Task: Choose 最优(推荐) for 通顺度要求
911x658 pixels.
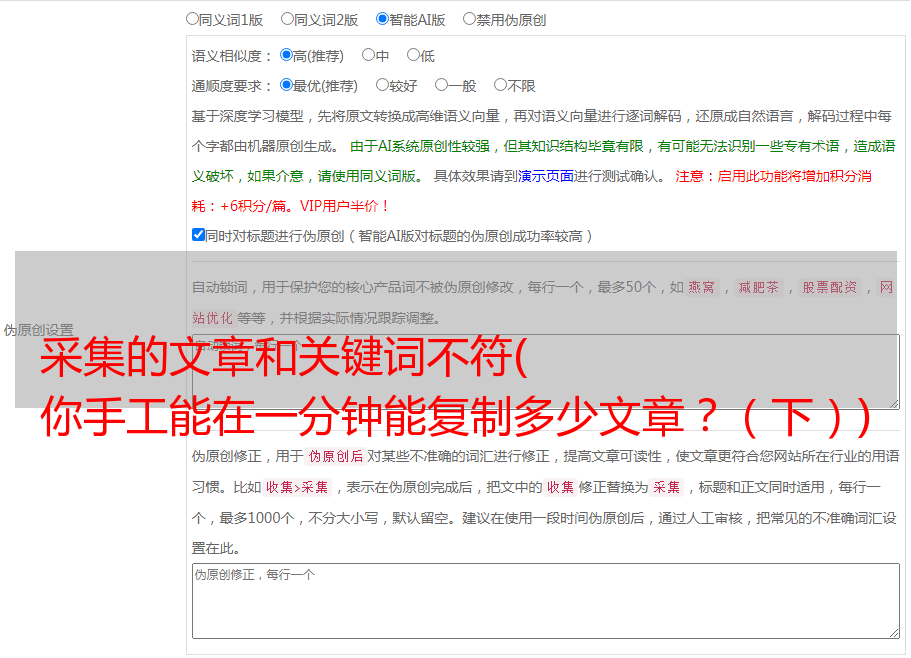Action: [286, 85]
